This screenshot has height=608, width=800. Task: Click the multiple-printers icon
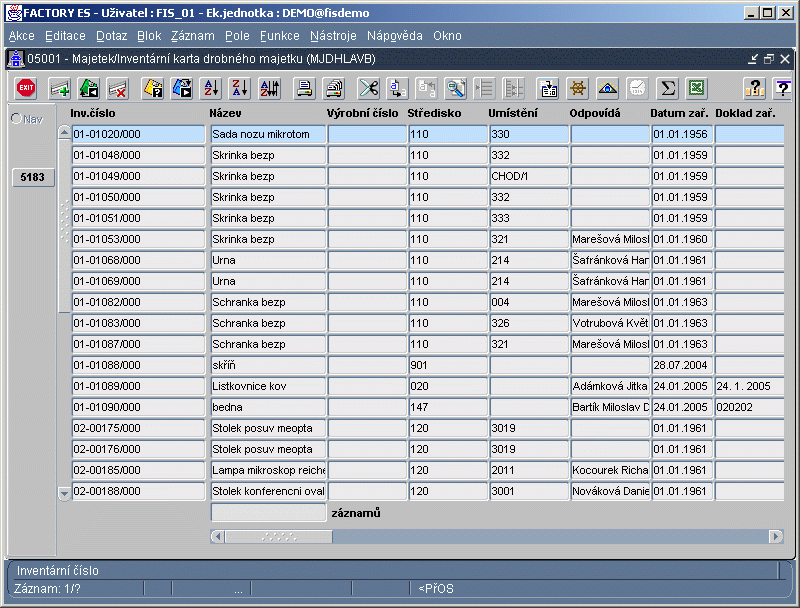click(x=334, y=89)
